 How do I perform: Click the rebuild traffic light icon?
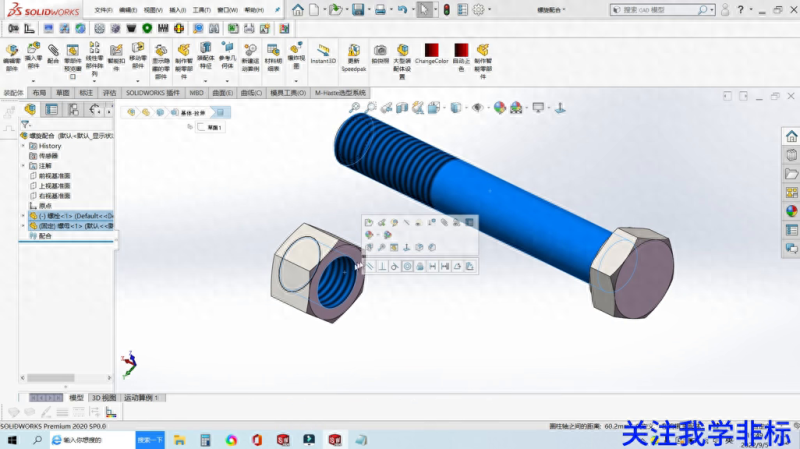(x=446, y=10)
